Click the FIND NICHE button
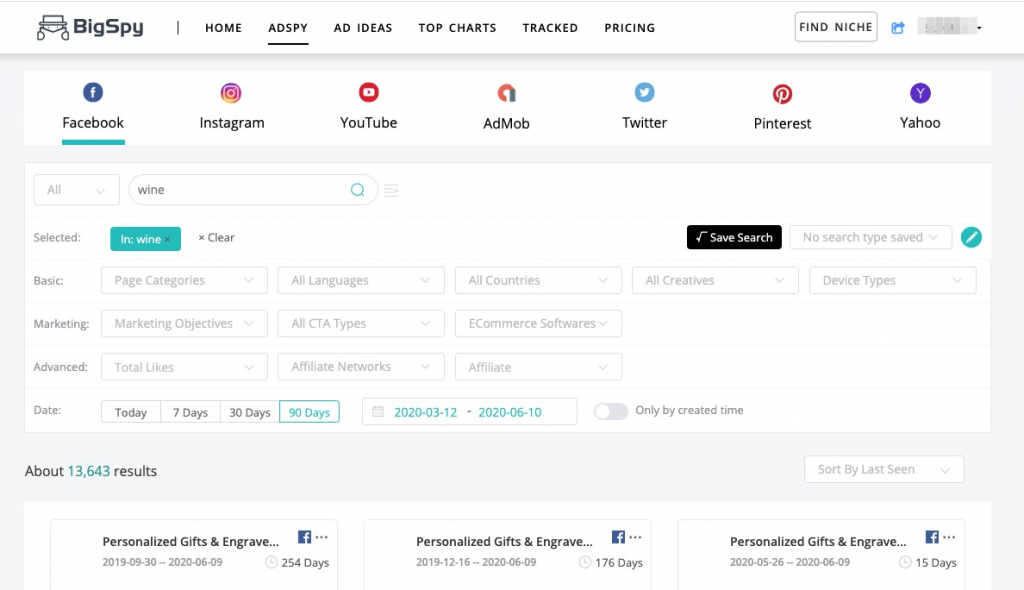1024x590 pixels. [836, 27]
